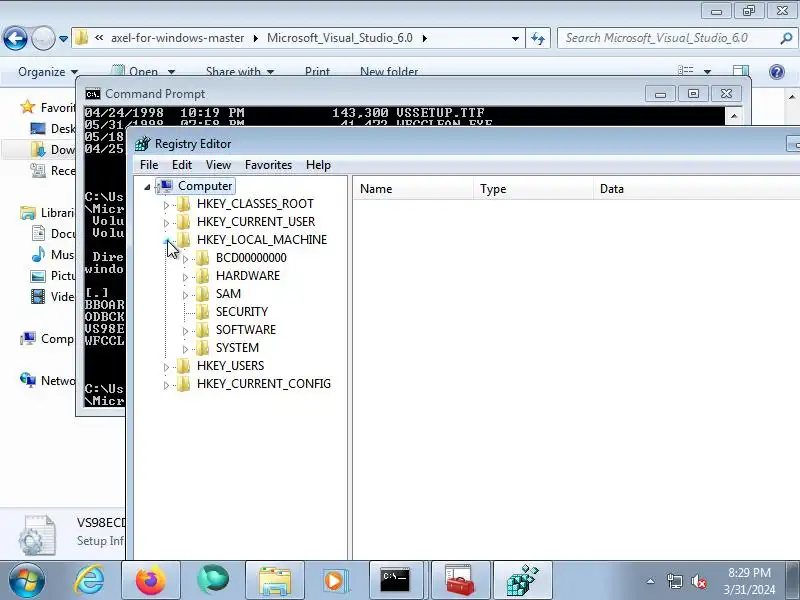Select the SAM key label
The image size is (800, 600).
tap(228, 294)
